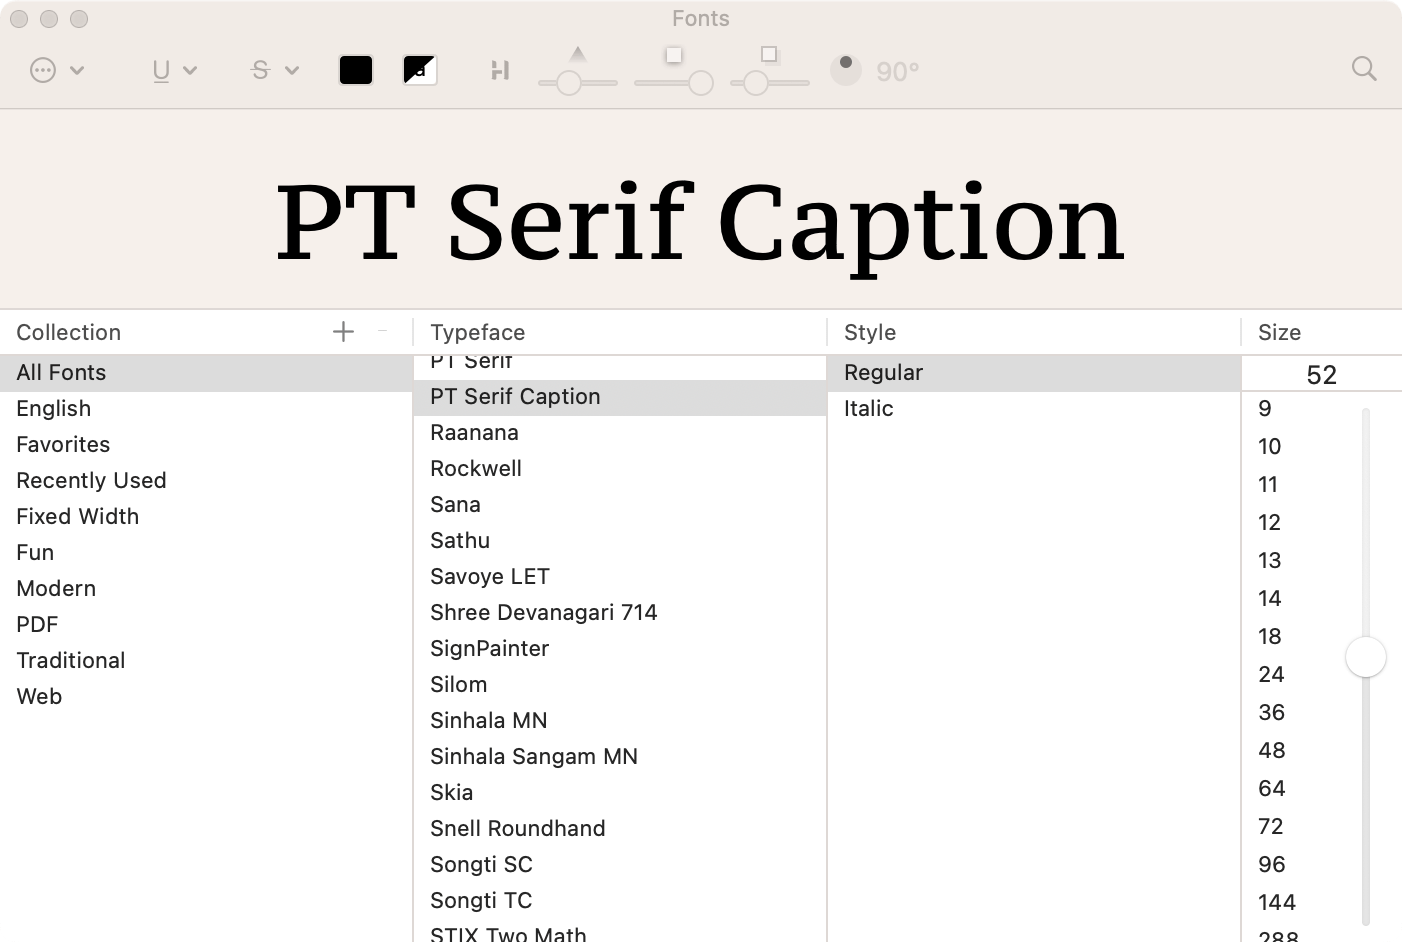The image size is (1402, 942).
Task: Set font size to 48
Action: point(1271,751)
